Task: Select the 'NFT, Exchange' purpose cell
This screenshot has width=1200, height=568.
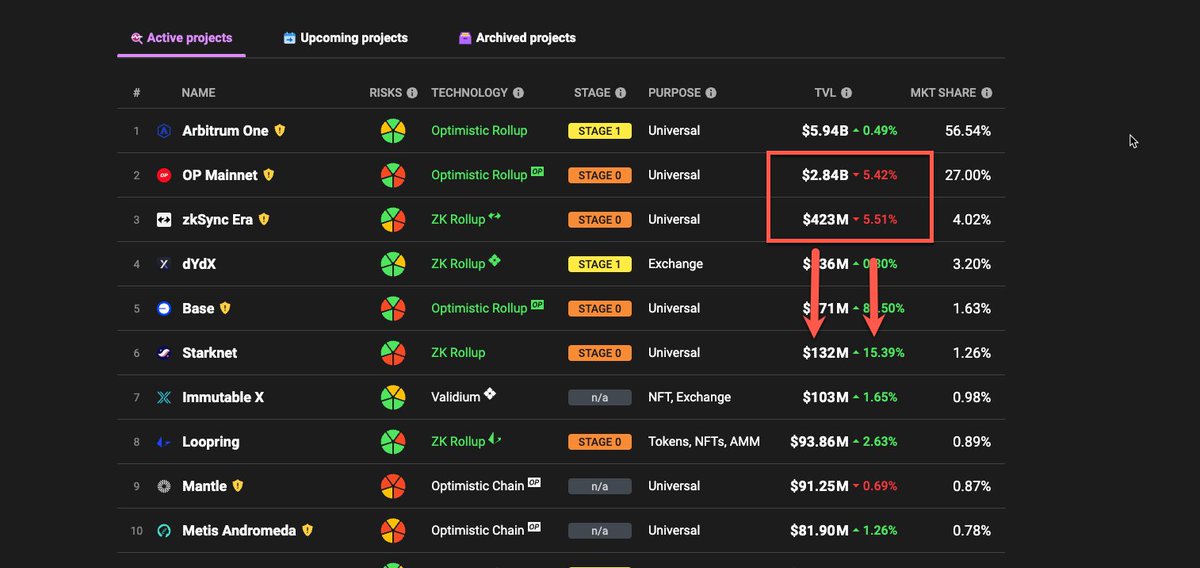Action: (689, 397)
